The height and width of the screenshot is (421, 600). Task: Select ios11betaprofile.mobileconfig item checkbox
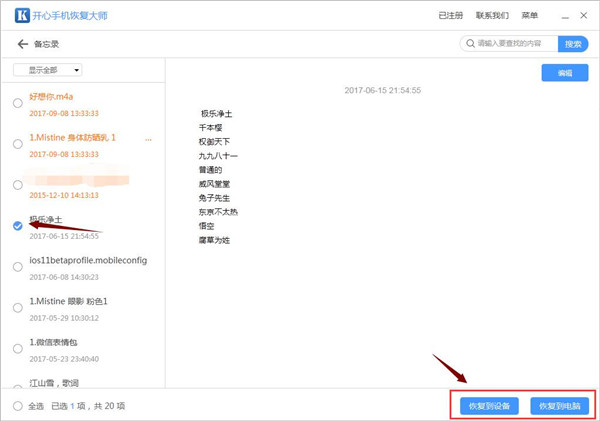(x=18, y=267)
